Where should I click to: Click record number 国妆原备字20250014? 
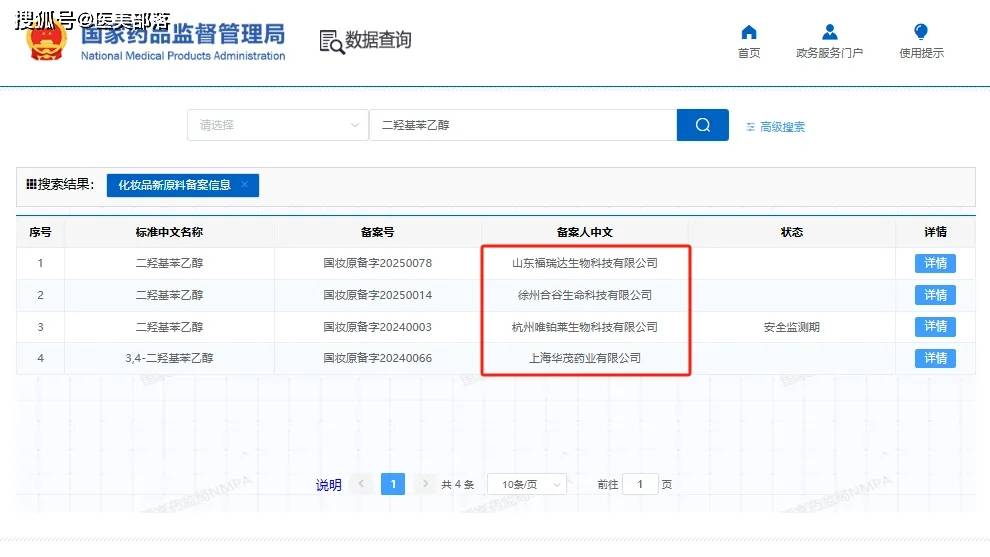[378, 295]
